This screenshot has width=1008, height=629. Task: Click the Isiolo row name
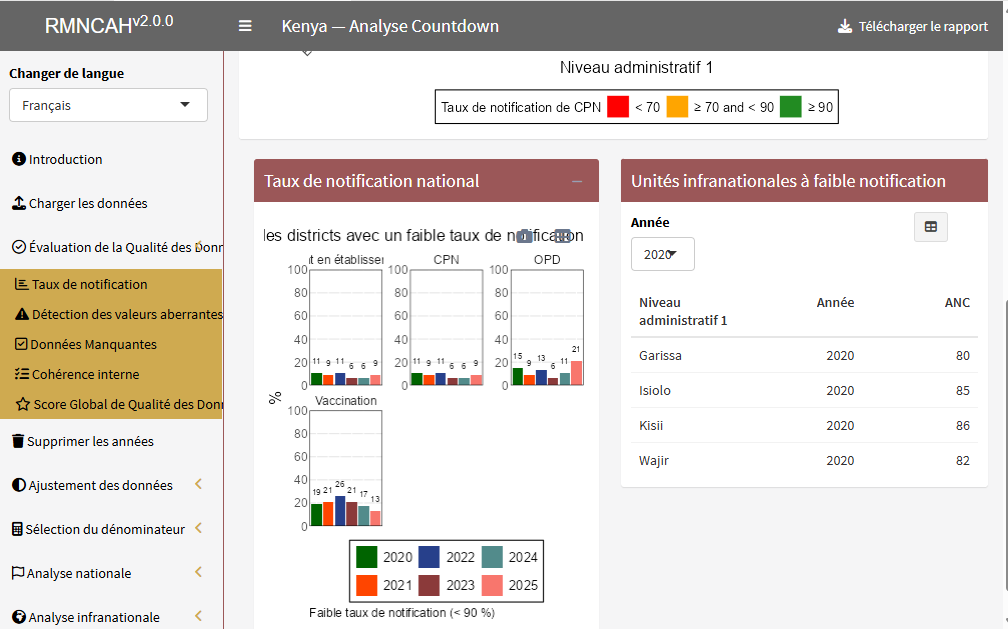(x=654, y=390)
